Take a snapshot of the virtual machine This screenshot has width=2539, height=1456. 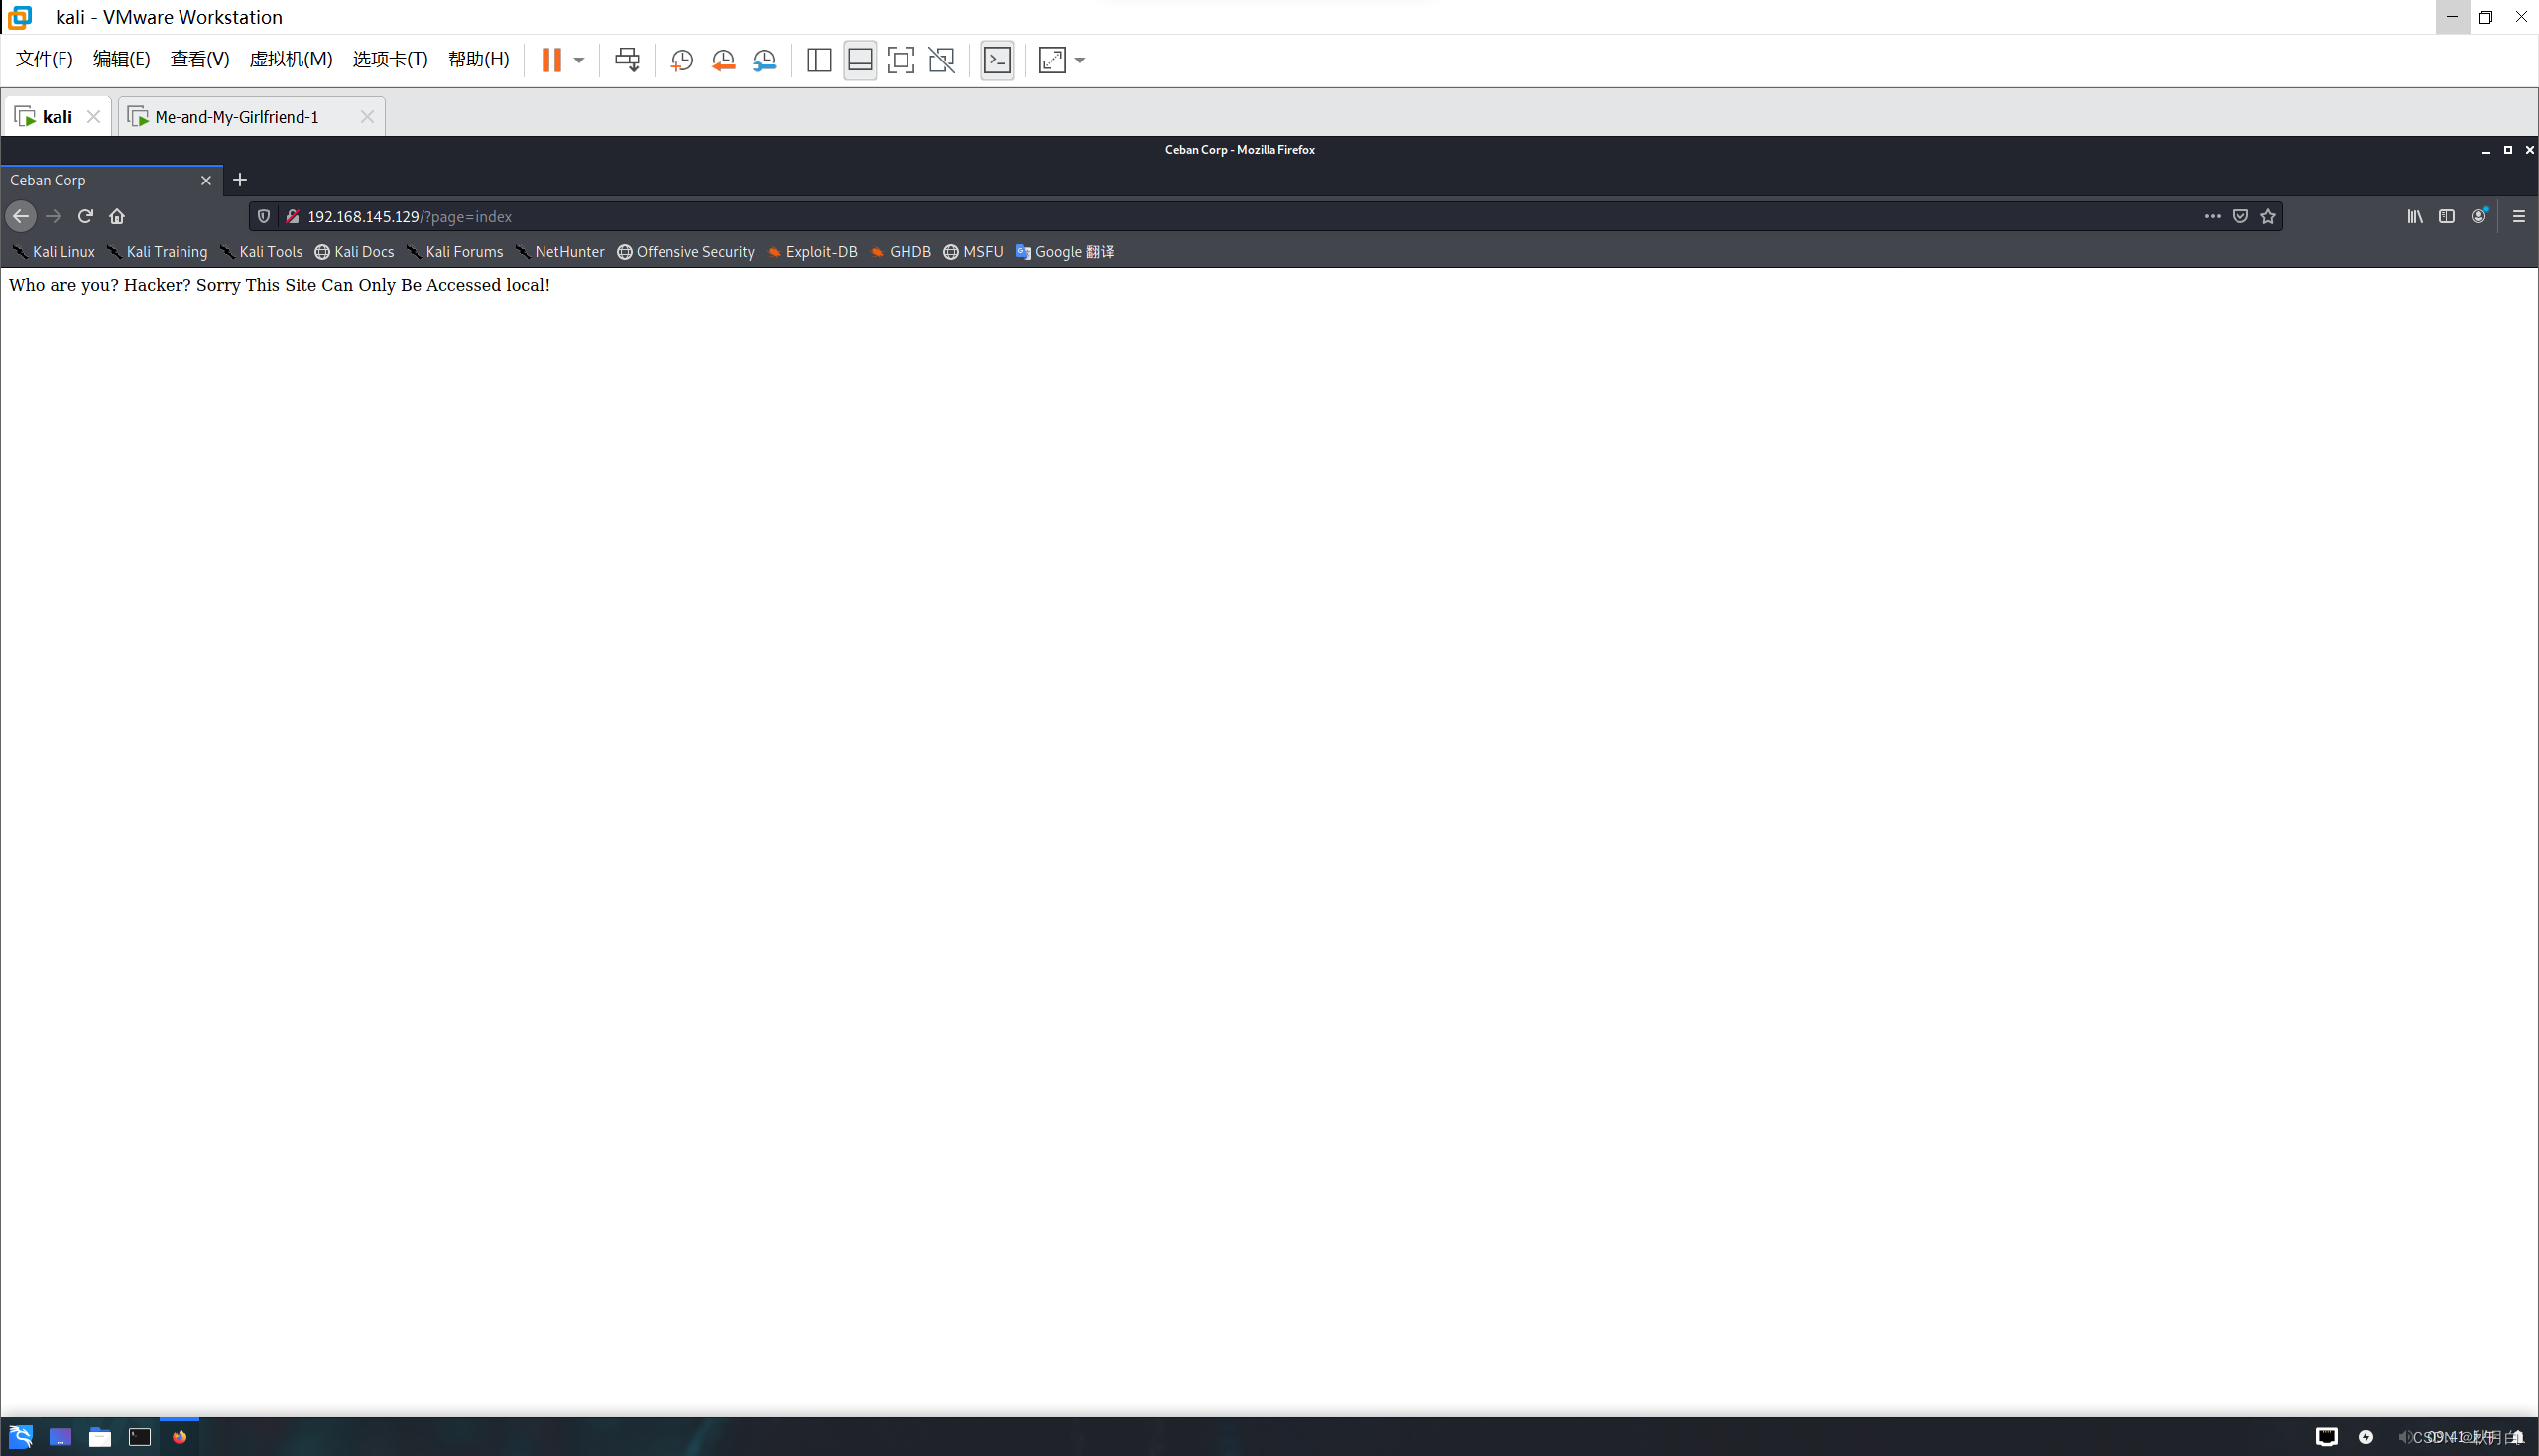(681, 60)
